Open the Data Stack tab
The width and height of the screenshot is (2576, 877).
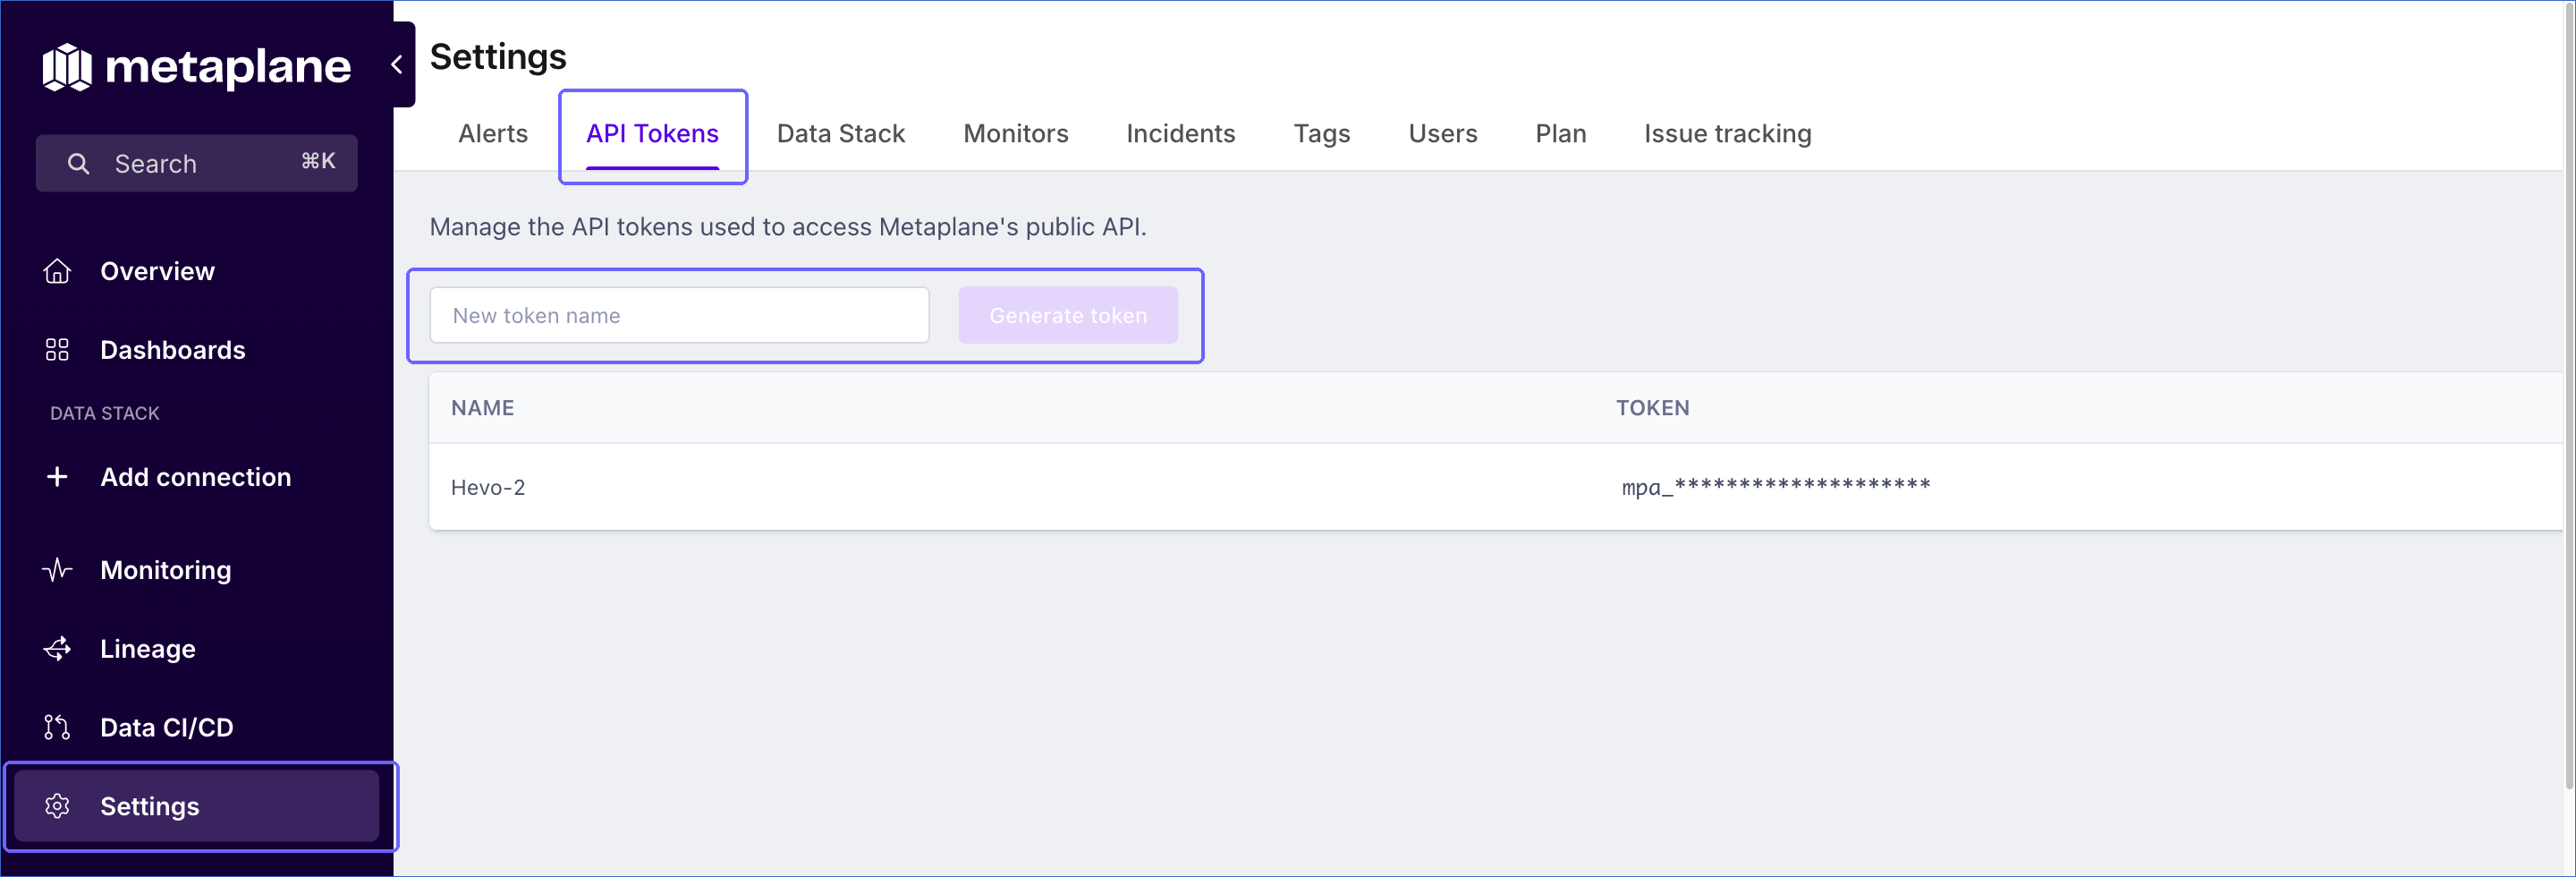click(841, 133)
